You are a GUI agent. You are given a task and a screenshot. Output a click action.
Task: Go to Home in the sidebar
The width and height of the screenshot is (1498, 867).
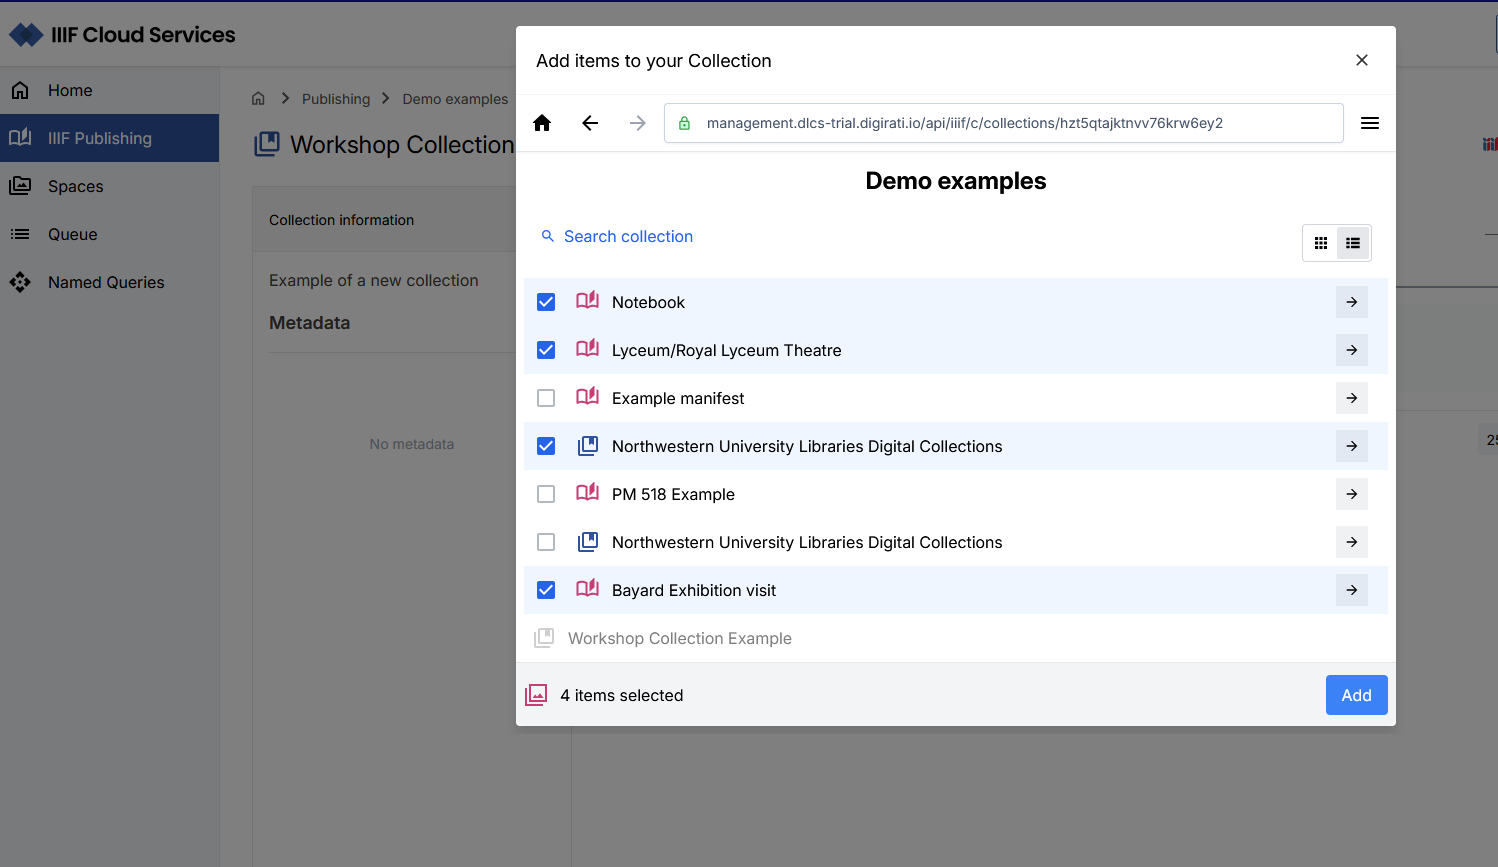(109, 90)
